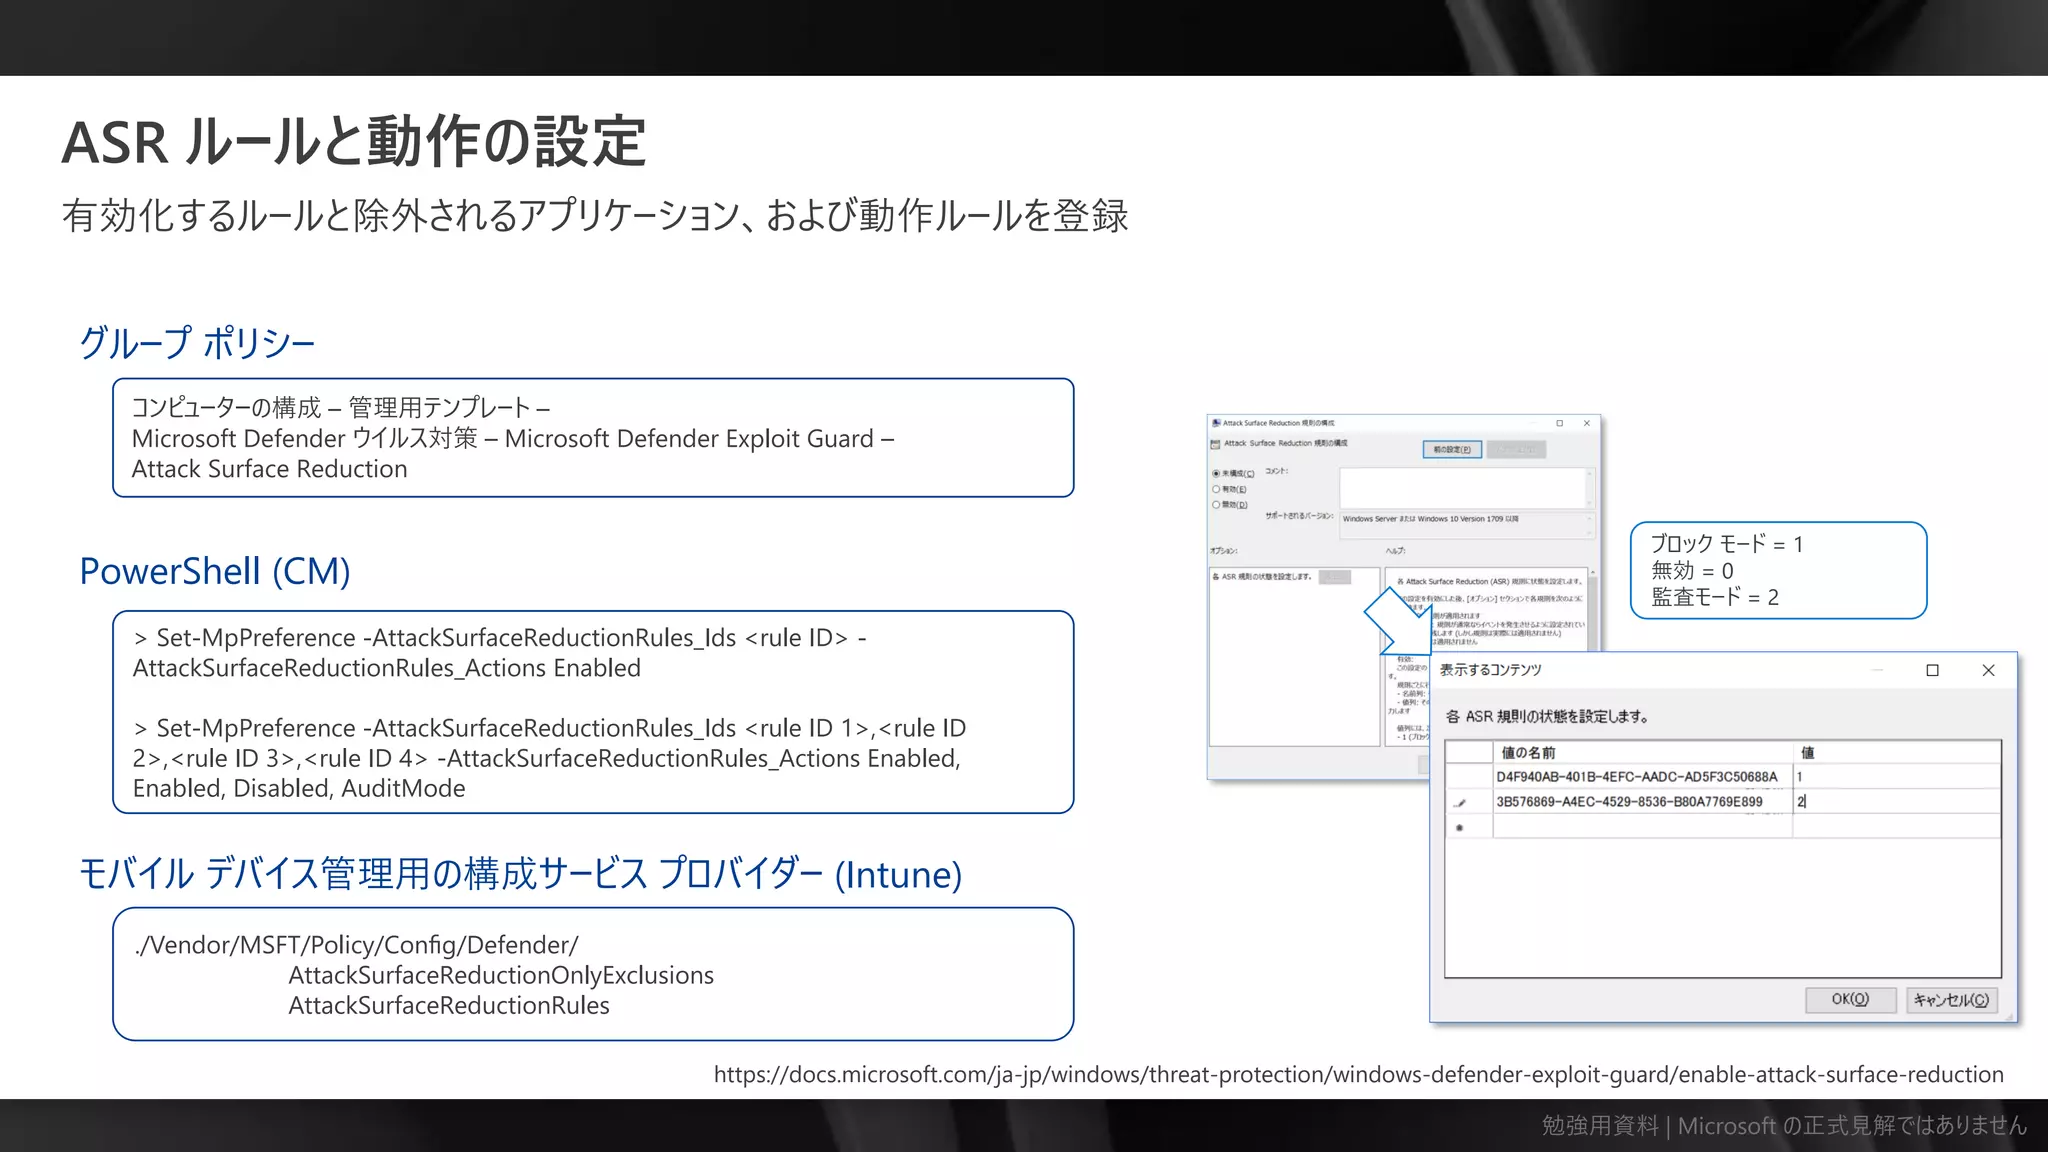Viewport: 2048px width, 1152px height.
Task: Select the row header with pencil icon
Action: click(x=1469, y=801)
